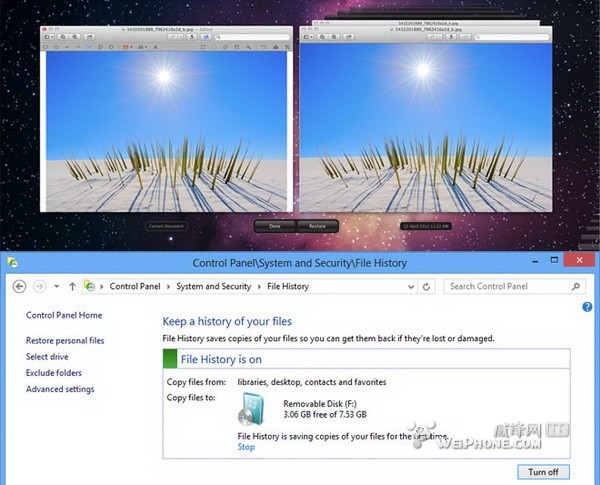Open Advanced settings link
Viewport: 600px width, 485px height.
(x=60, y=389)
